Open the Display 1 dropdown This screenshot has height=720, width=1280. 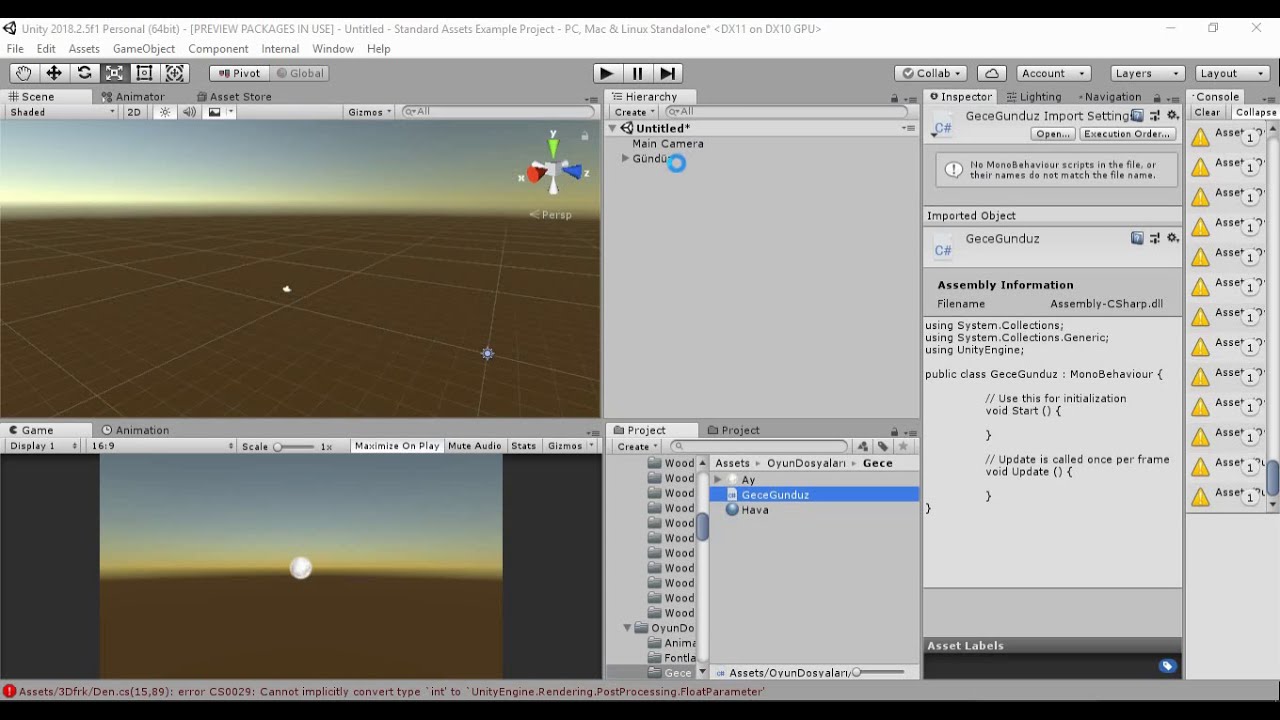click(x=43, y=446)
